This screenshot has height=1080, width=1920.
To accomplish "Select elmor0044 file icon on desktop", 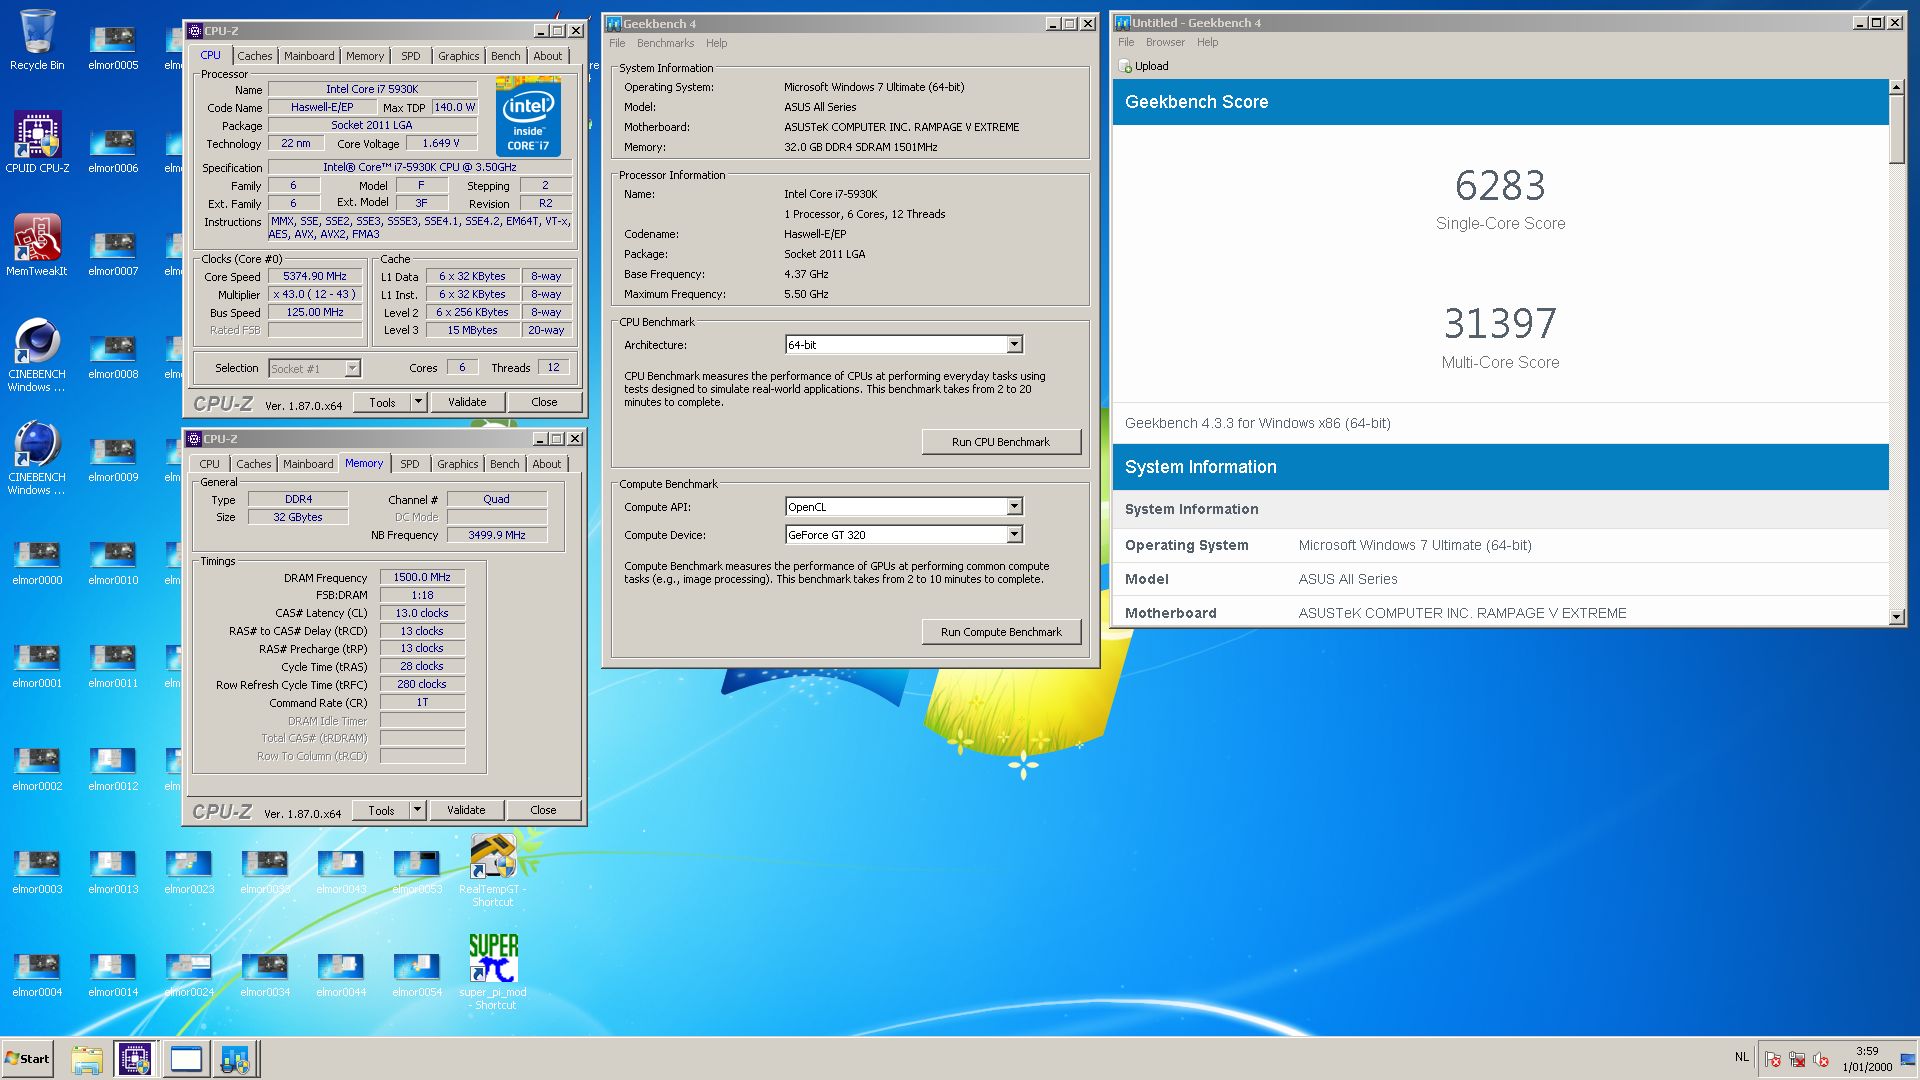I will click(x=341, y=975).
